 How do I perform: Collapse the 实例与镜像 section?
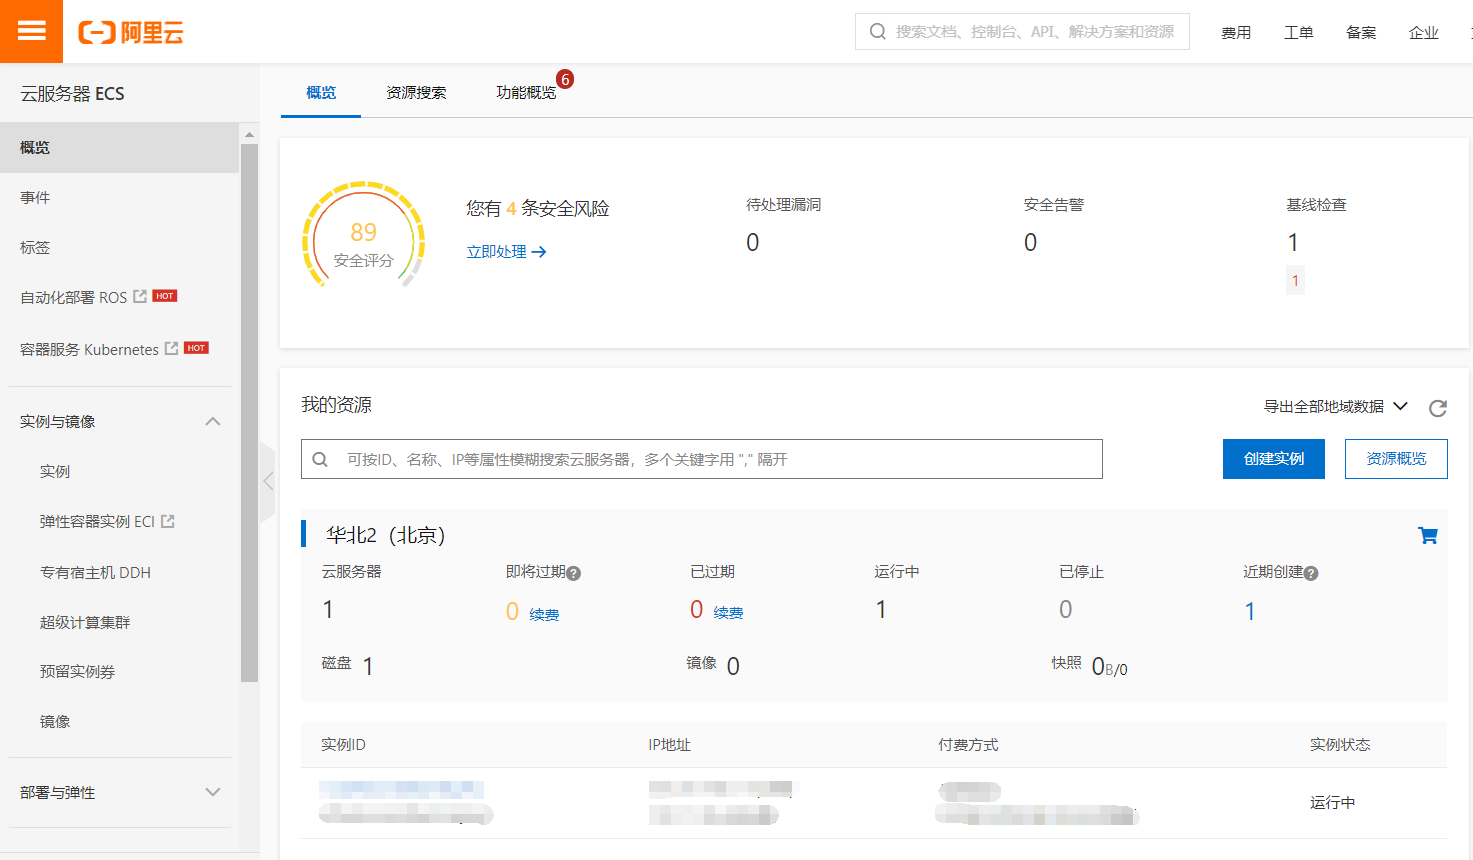[x=213, y=421]
